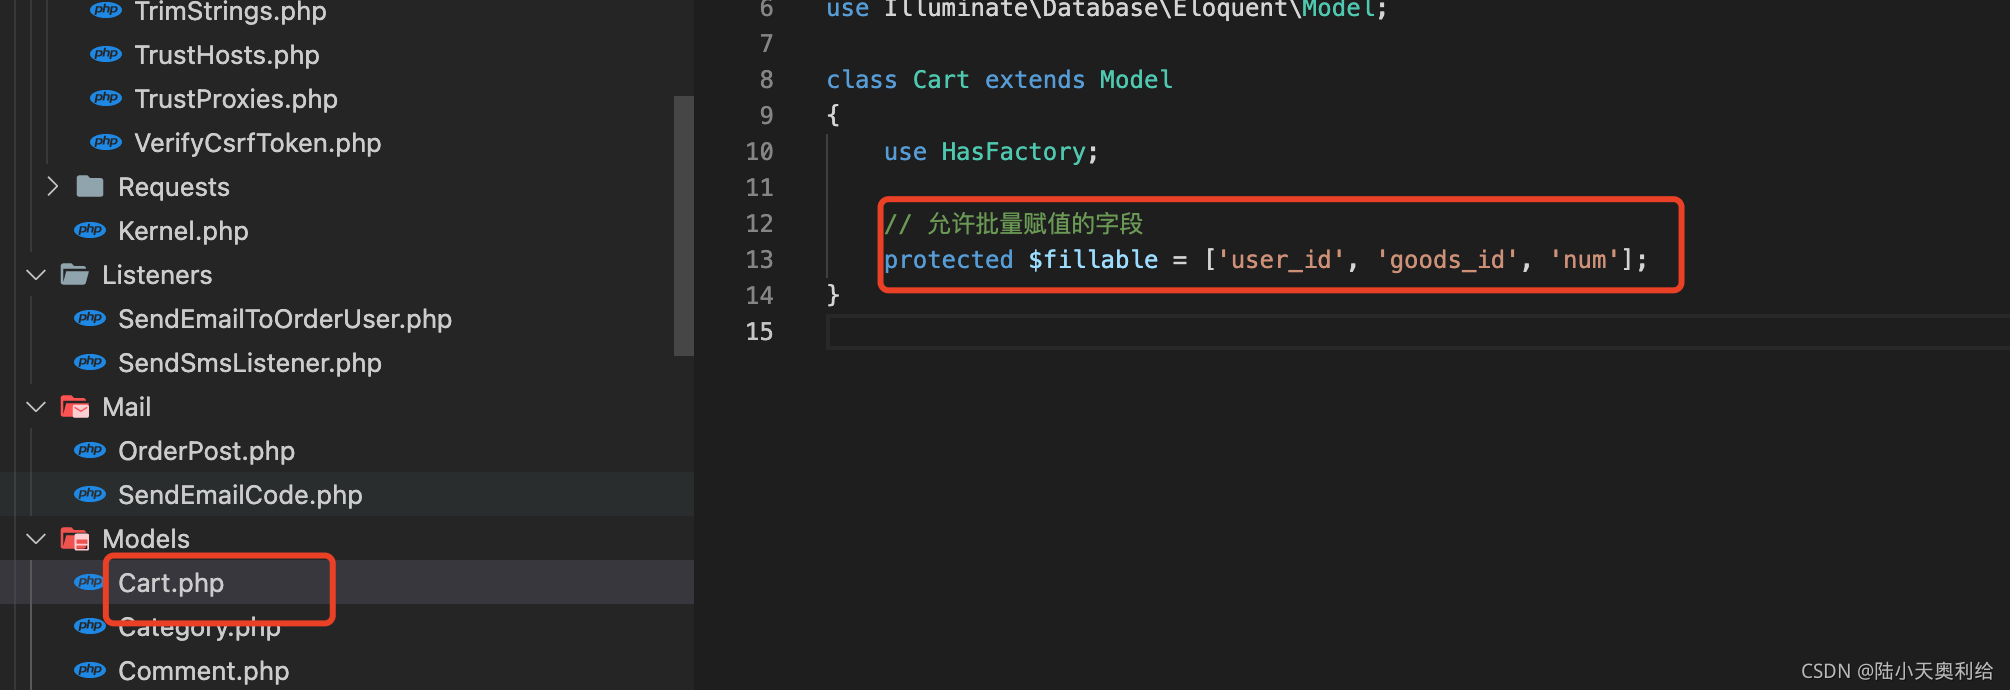2010x690 pixels.
Task: Click 'protected' keyword on line 13
Action: pyautogui.click(x=948, y=260)
